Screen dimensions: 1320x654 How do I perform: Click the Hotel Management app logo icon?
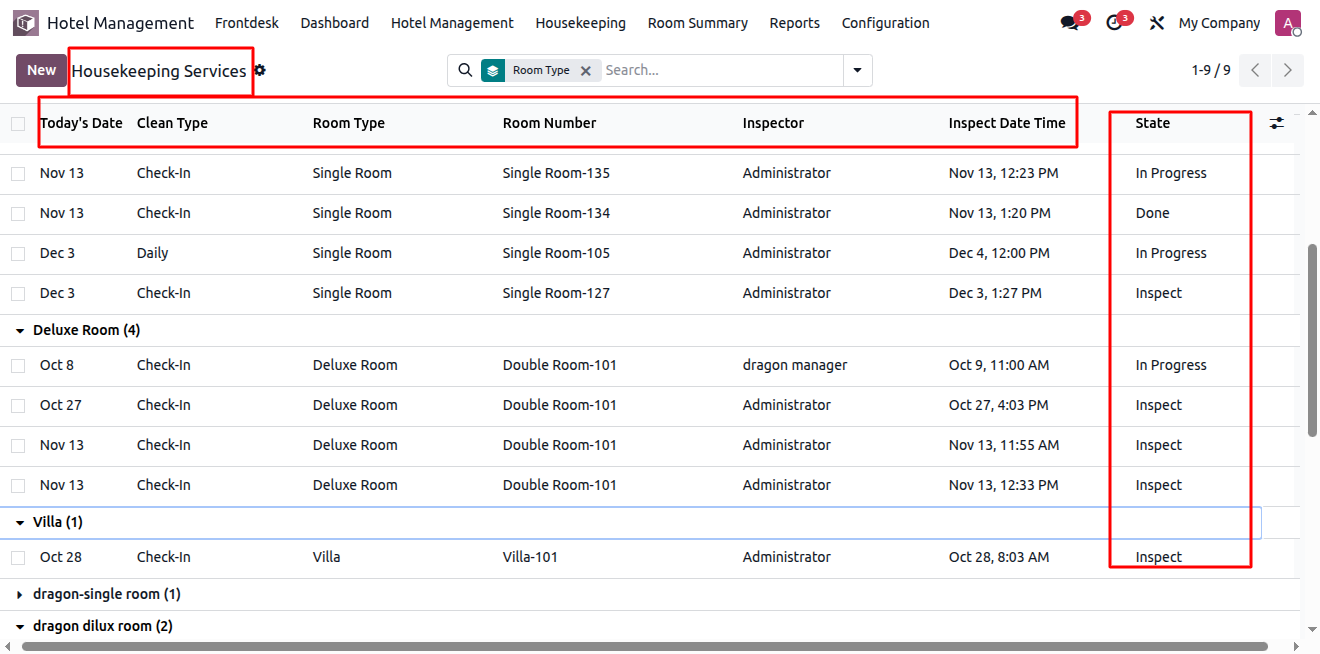(26, 23)
